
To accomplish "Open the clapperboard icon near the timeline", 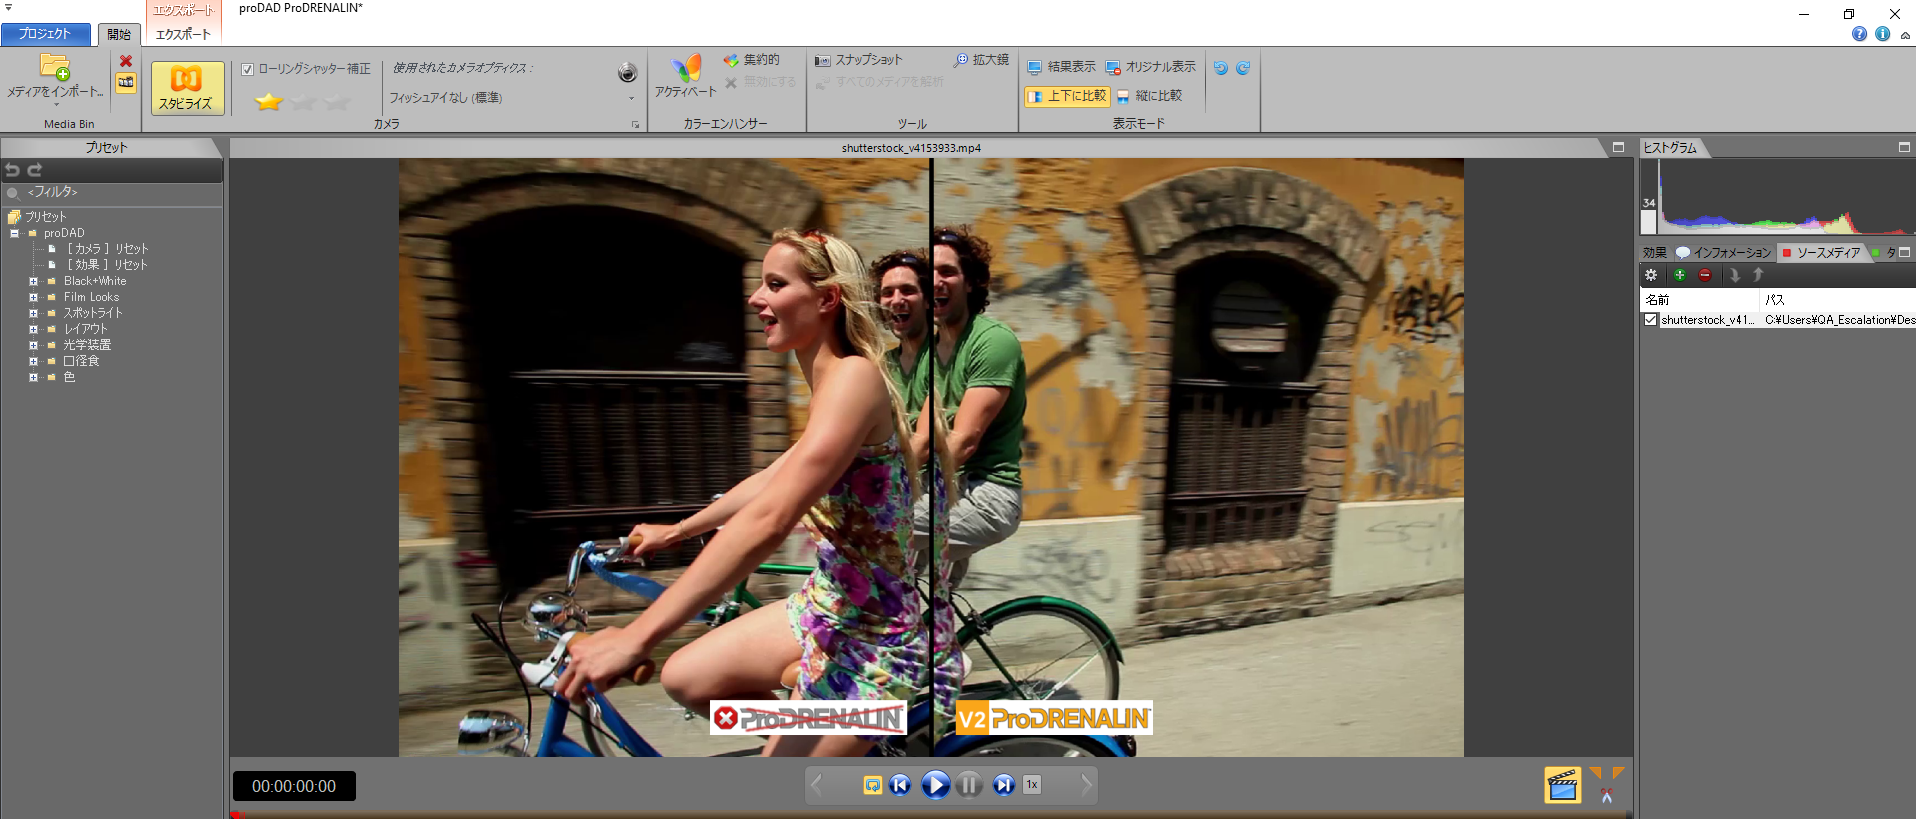I will (x=1562, y=785).
